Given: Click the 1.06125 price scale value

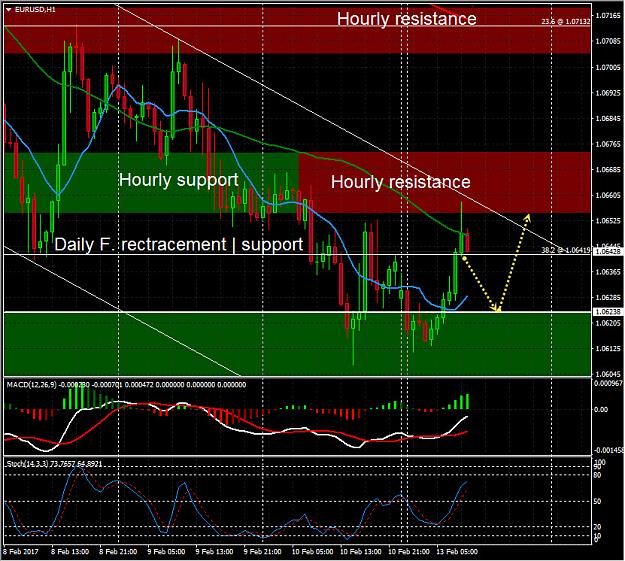Looking at the screenshot, I should 608,349.
